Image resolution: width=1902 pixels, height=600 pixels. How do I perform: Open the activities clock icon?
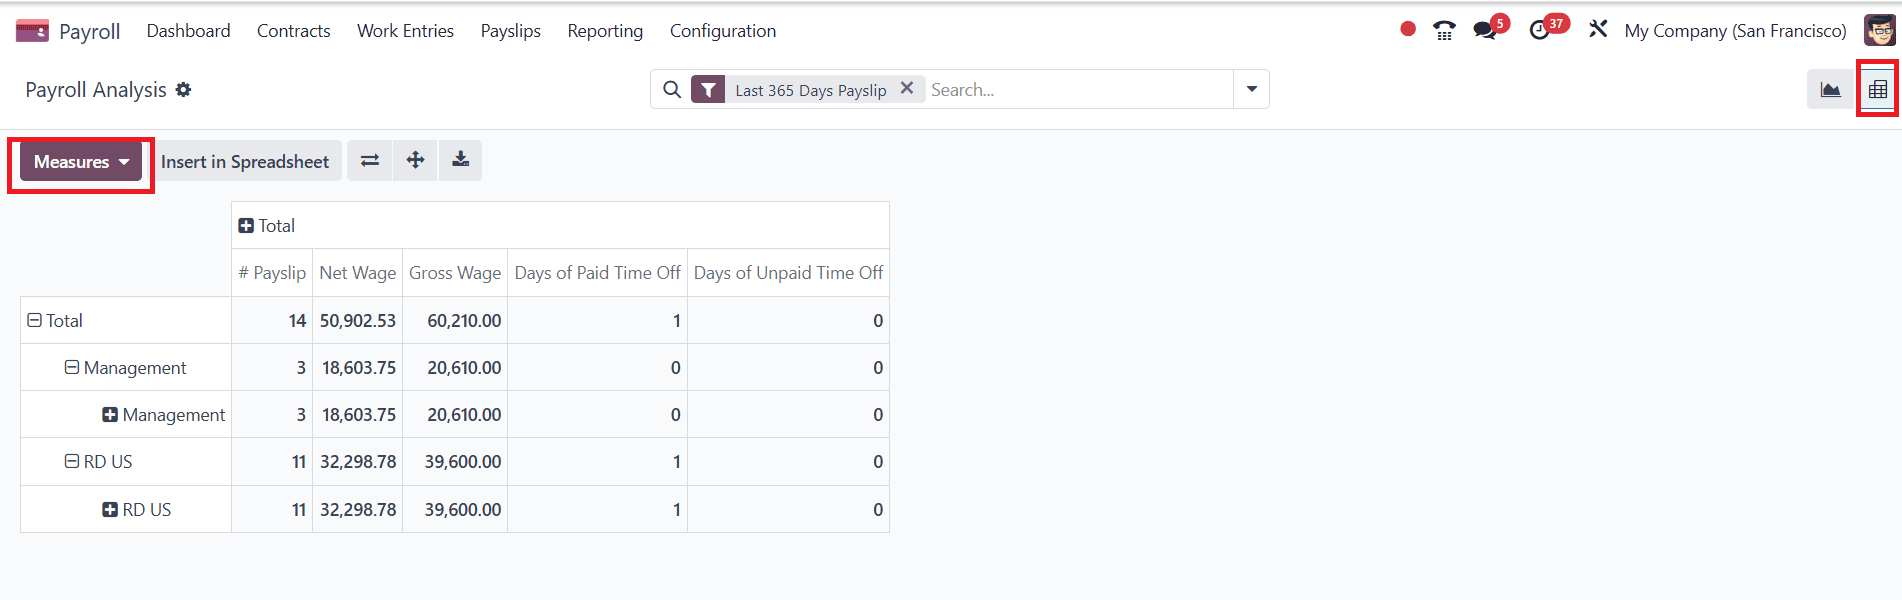pyautogui.click(x=1540, y=31)
